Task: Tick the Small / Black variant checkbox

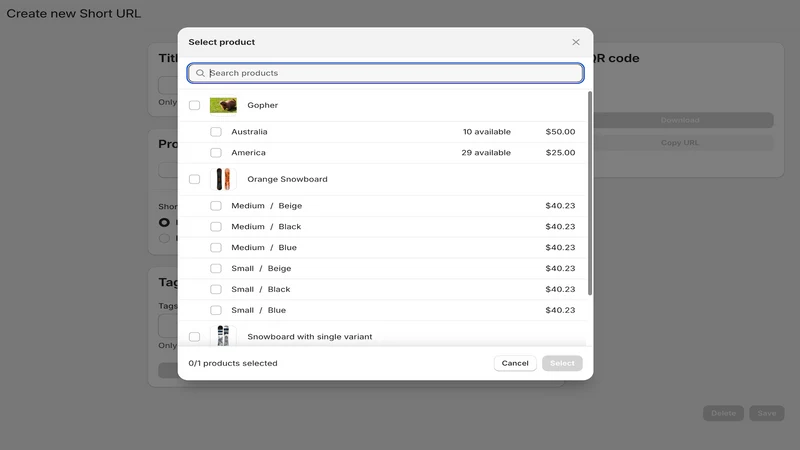Action: coord(216,289)
